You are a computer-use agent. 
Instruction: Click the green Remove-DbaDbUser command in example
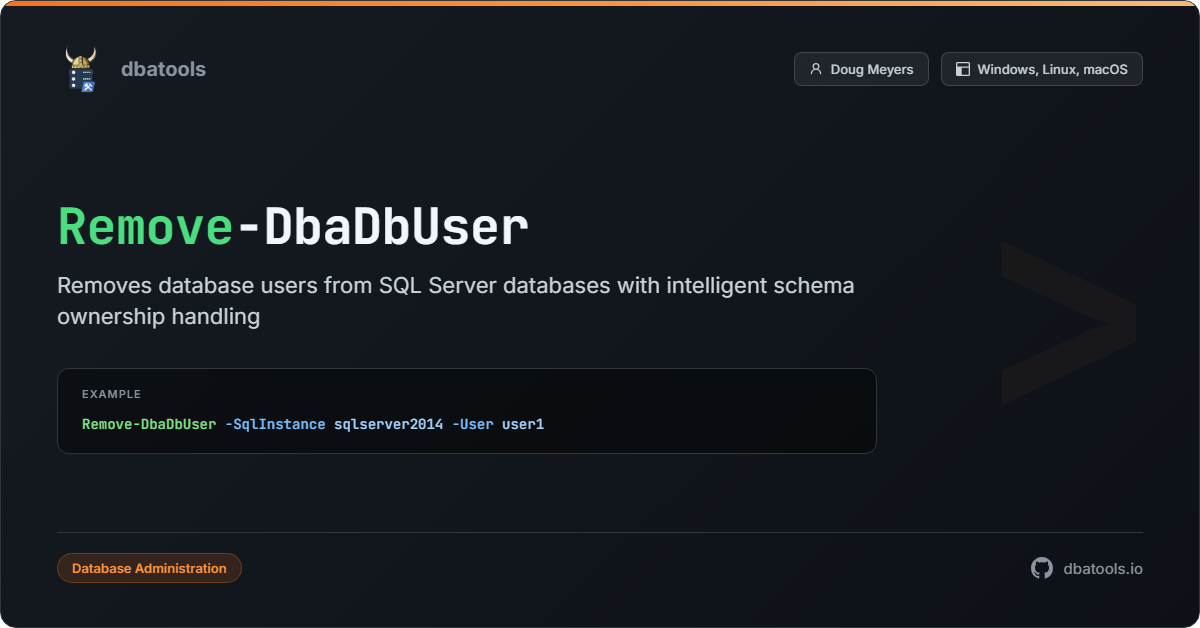[x=149, y=424]
